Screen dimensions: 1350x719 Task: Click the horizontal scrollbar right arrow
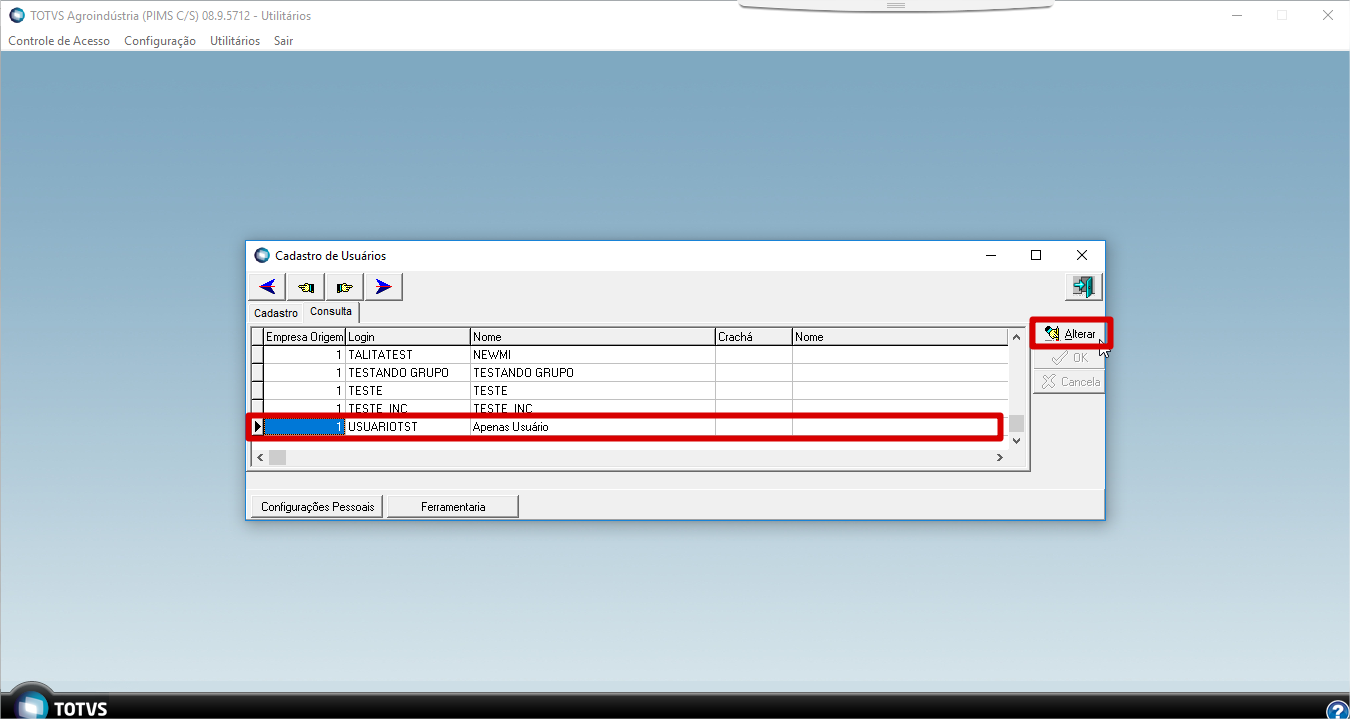(999, 457)
